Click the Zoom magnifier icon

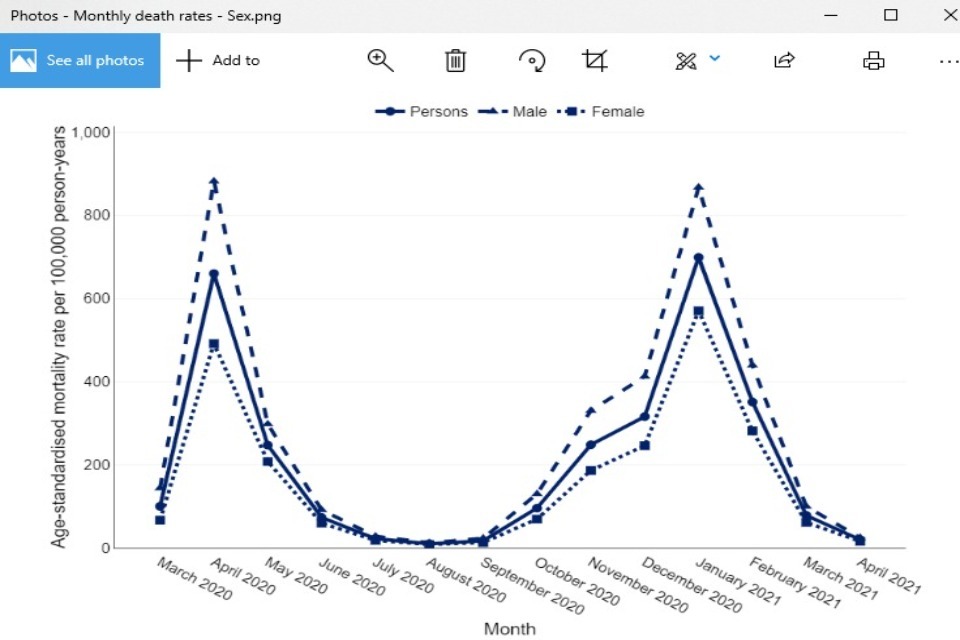point(380,60)
